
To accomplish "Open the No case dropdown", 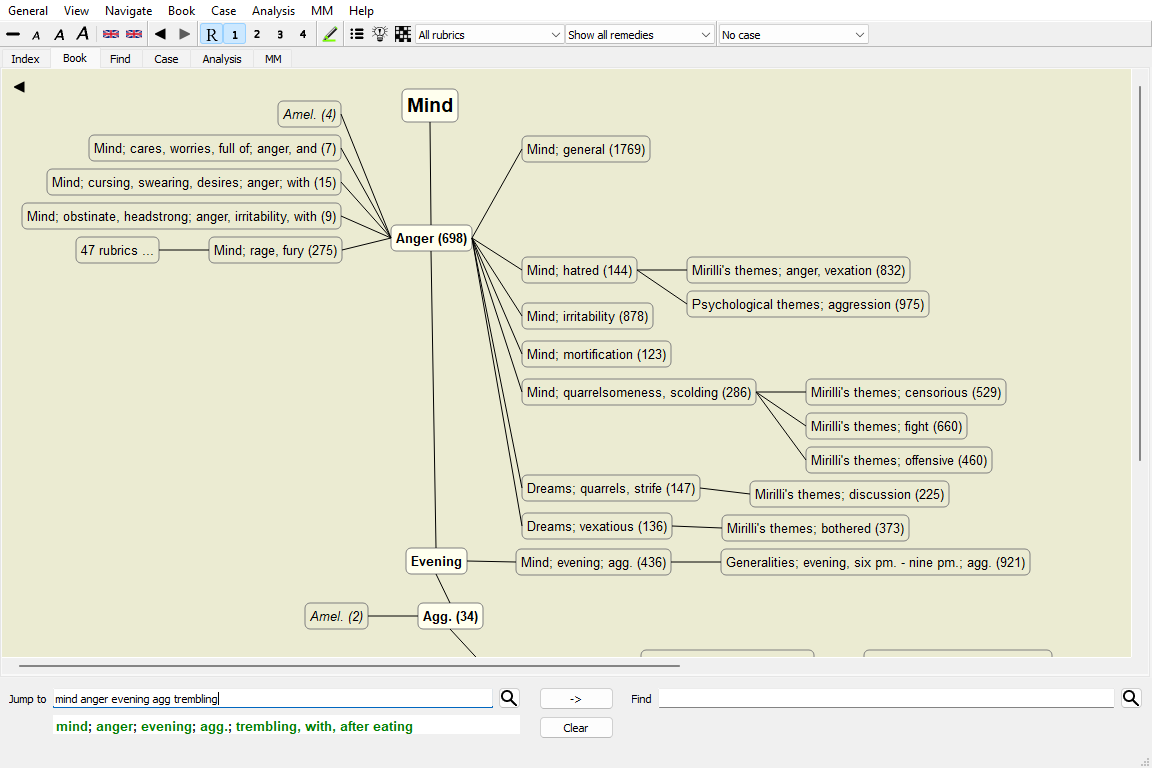I will click(x=793, y=35).
